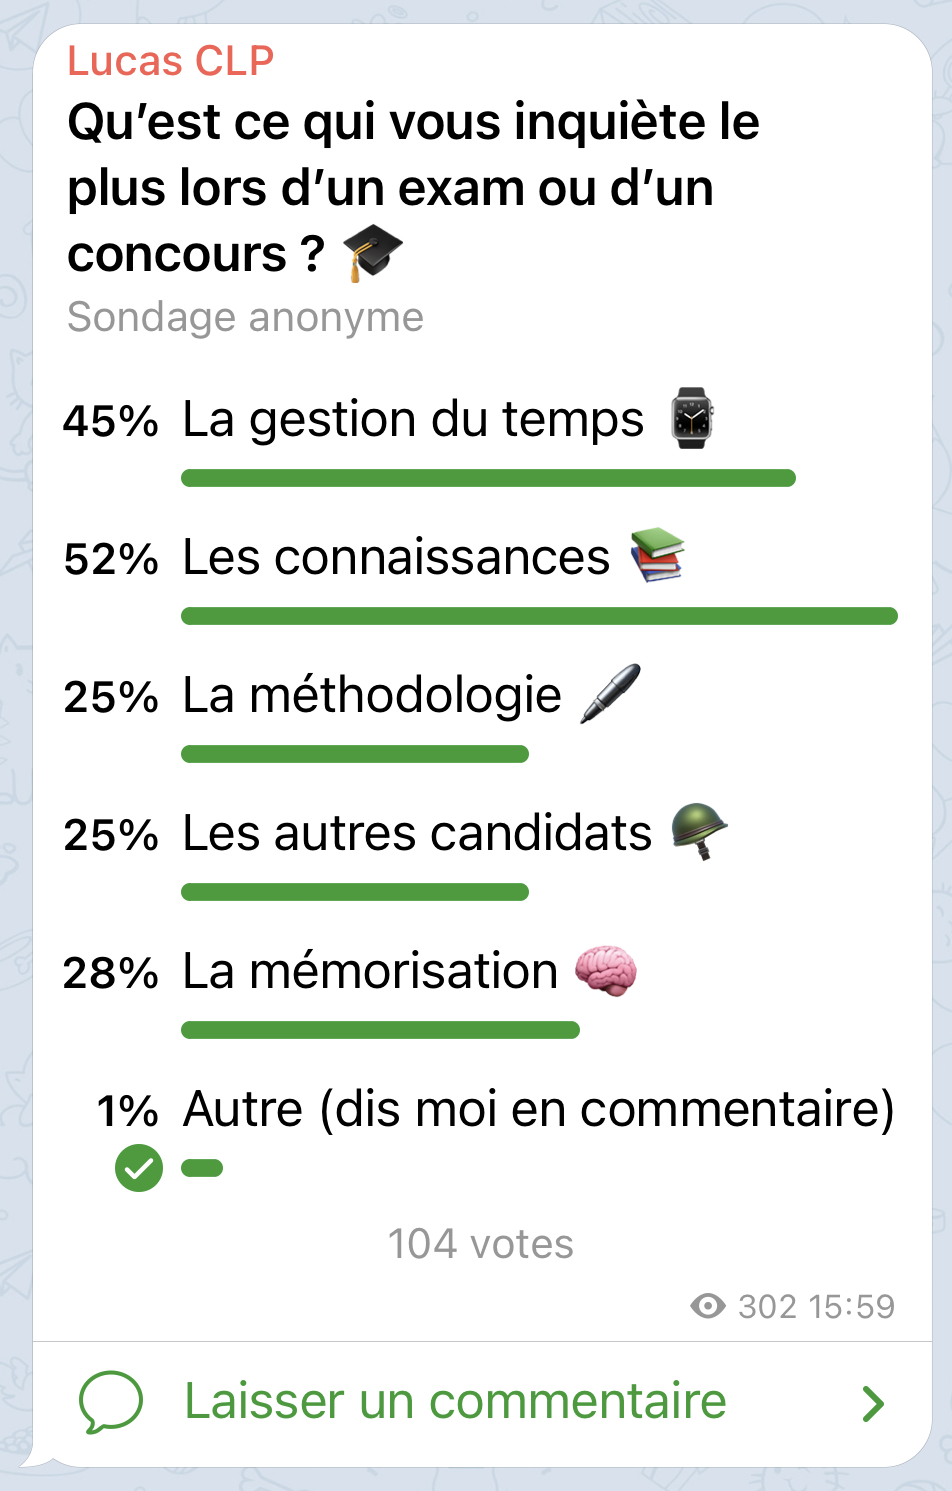Click the green checkmark on Autre option
Image resolution: width=952 pixels, height=1491 pixels.
pos(139,1168)
